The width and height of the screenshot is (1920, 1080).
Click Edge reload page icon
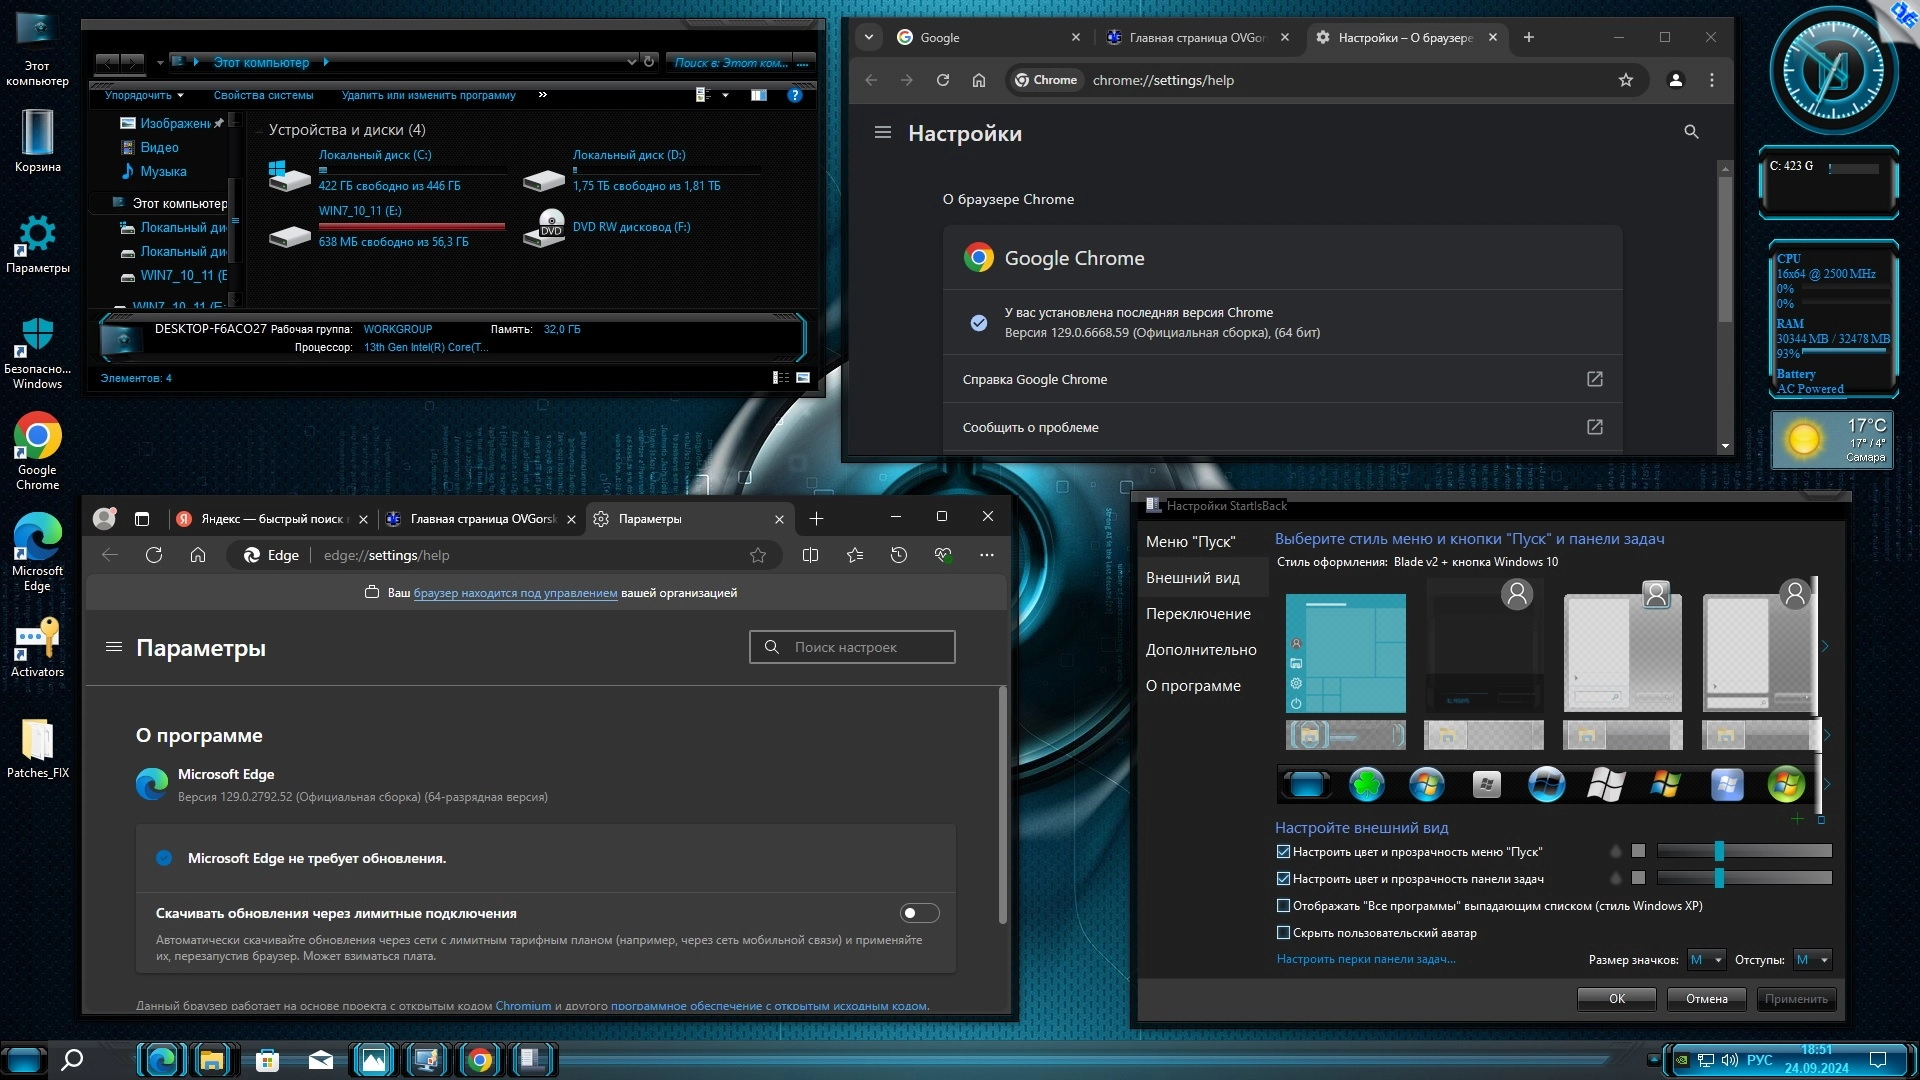coord(153,555)
